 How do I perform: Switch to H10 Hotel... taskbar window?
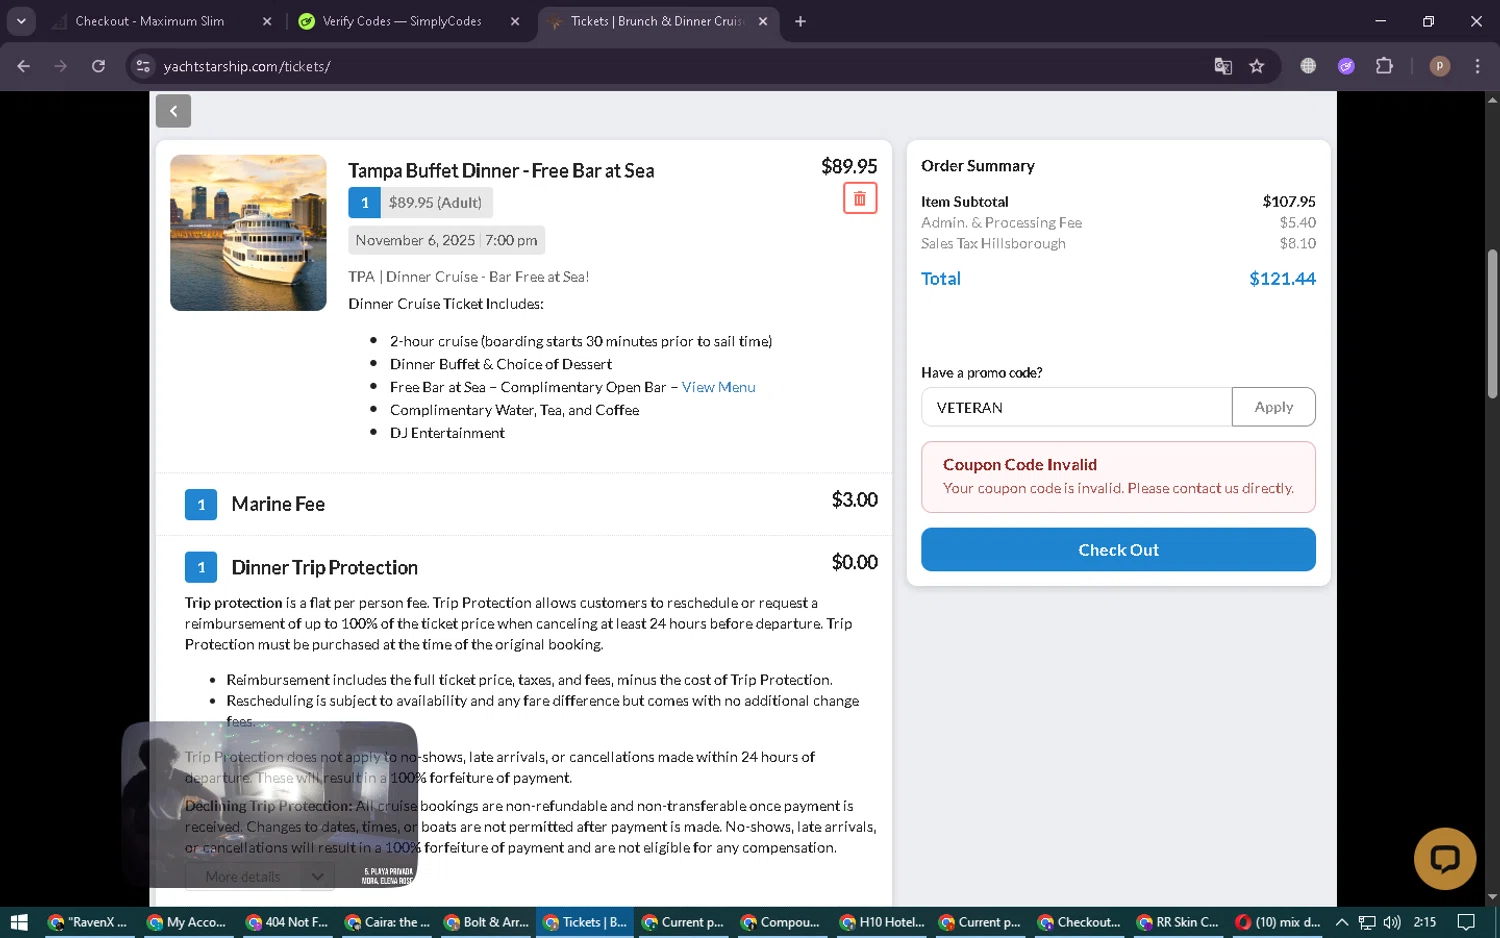pyautogui.click(x=881, y=922)
